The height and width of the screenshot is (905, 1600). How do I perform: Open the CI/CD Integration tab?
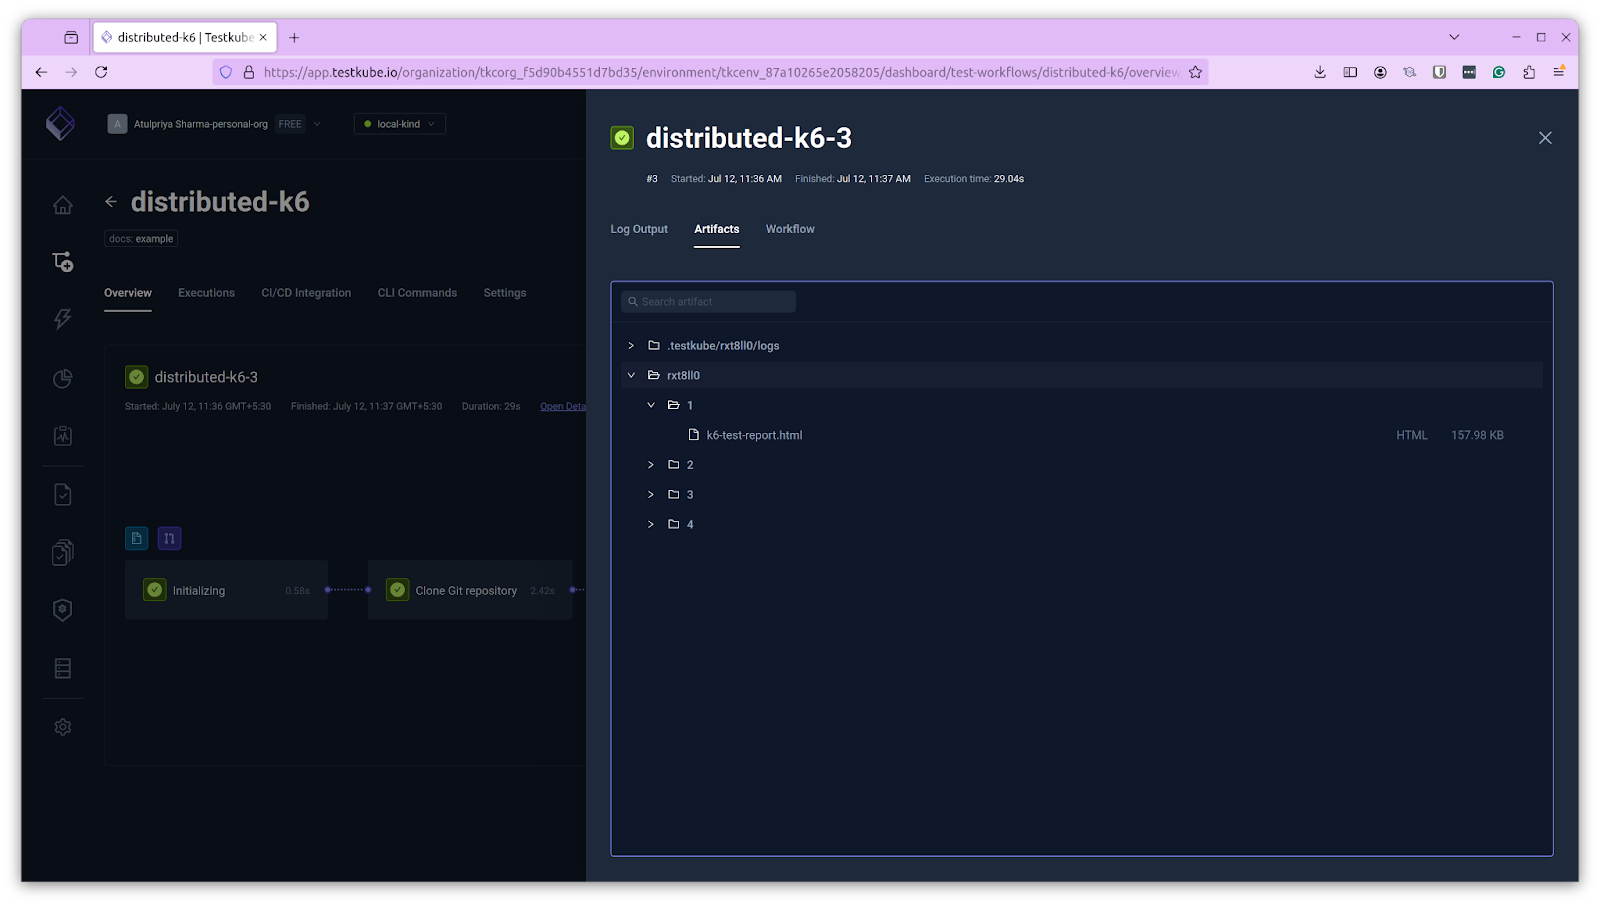(306, 293)
